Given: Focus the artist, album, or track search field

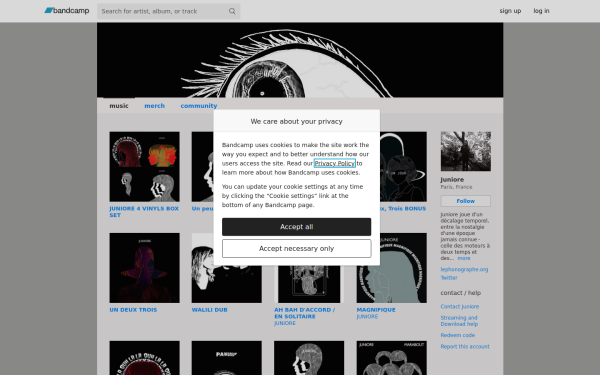Looking at the screenshot, I should pos(168,11).
